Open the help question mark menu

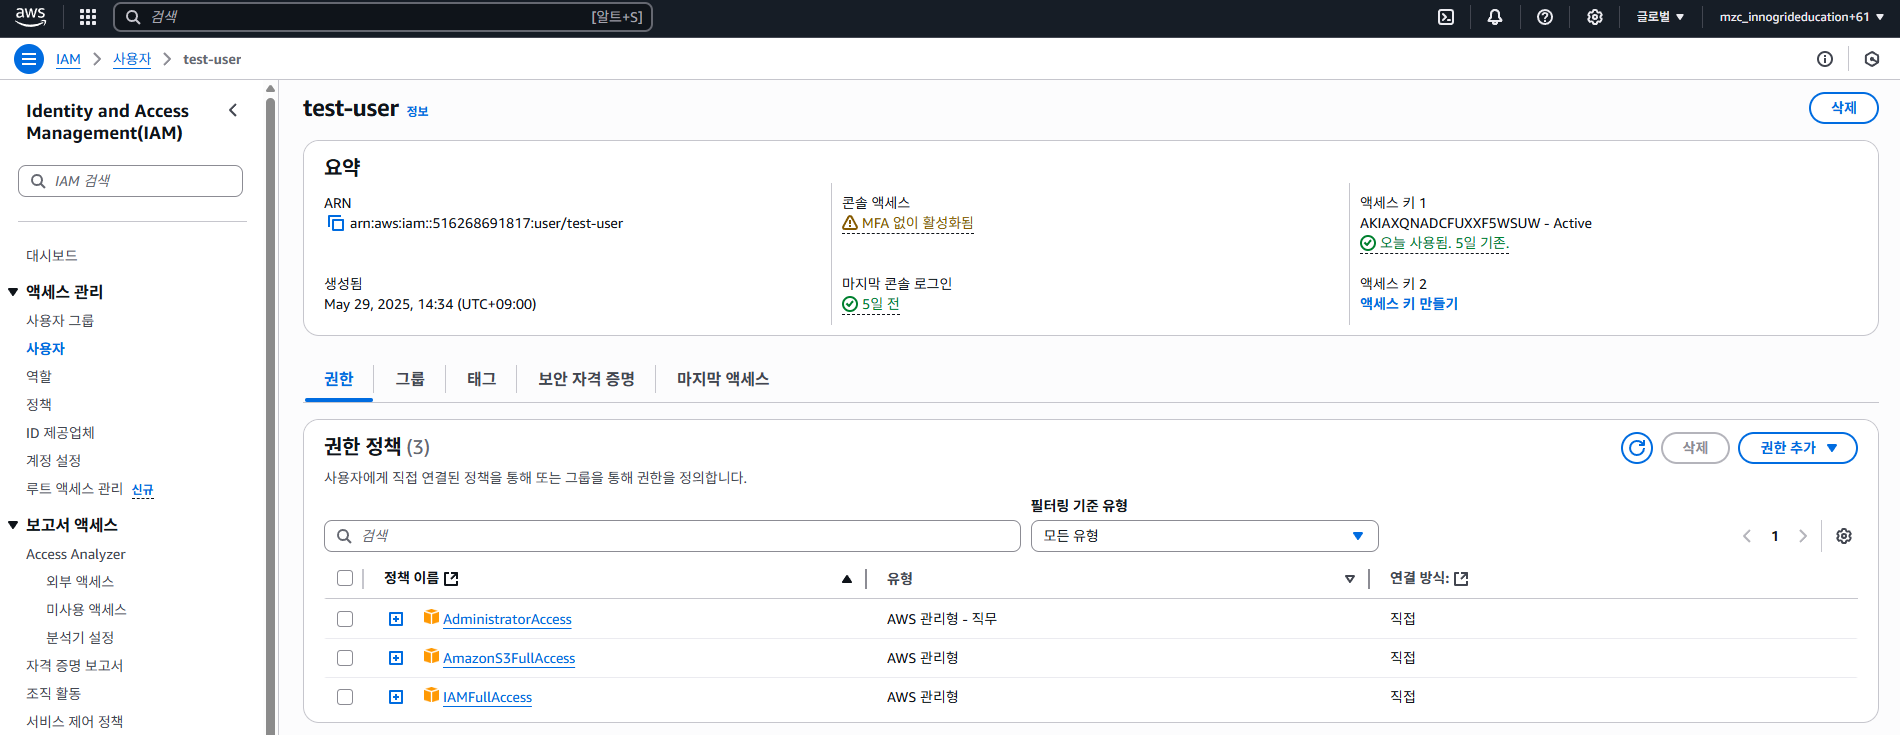coord(1545,17)
